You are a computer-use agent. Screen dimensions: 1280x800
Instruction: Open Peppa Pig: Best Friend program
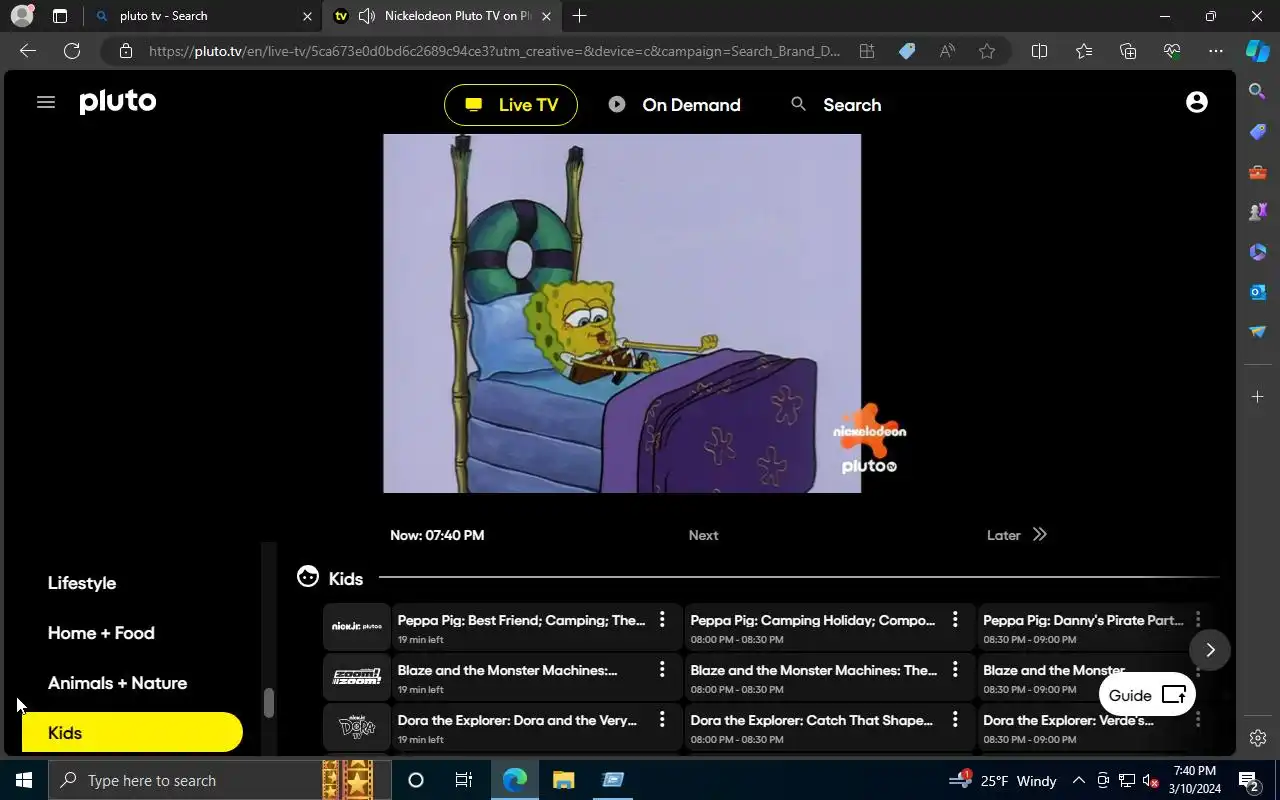[x=521, y=628]
